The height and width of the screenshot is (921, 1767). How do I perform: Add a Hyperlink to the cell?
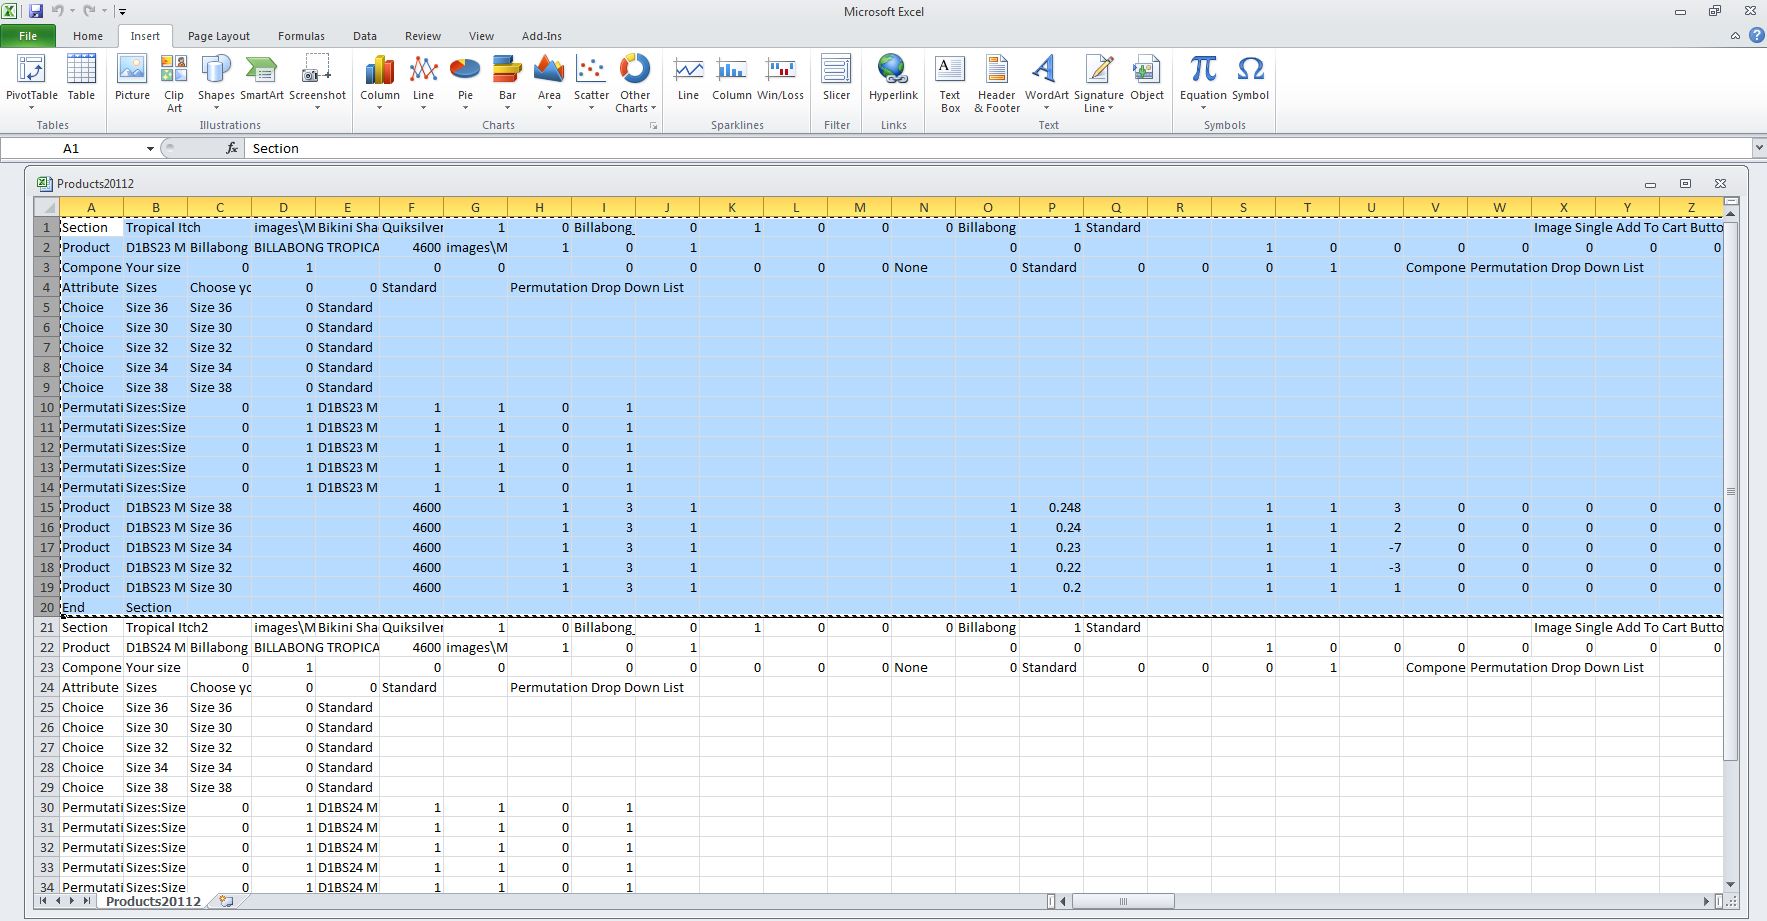tap(893, 80)
